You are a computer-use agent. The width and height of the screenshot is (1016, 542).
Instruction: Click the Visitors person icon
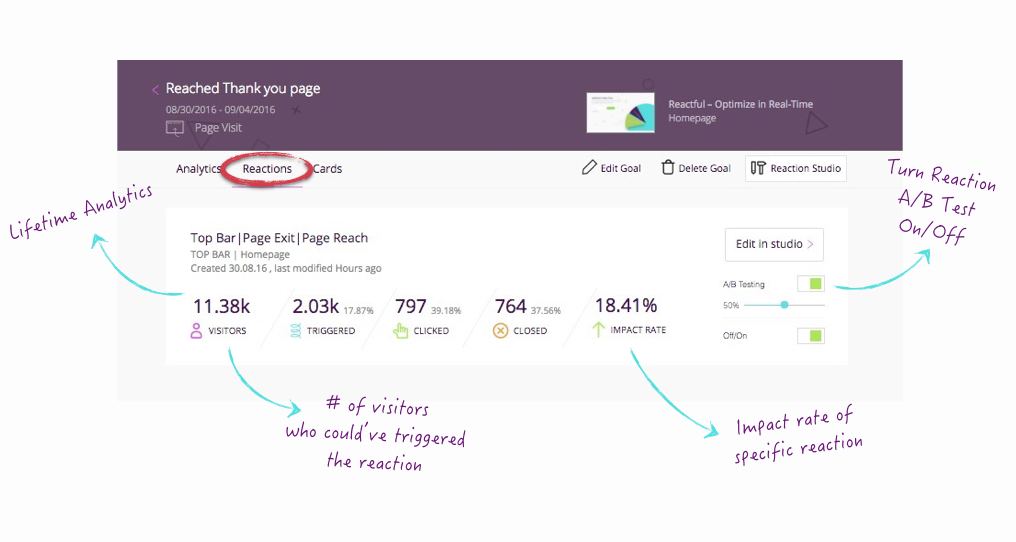tap(197, 331)
